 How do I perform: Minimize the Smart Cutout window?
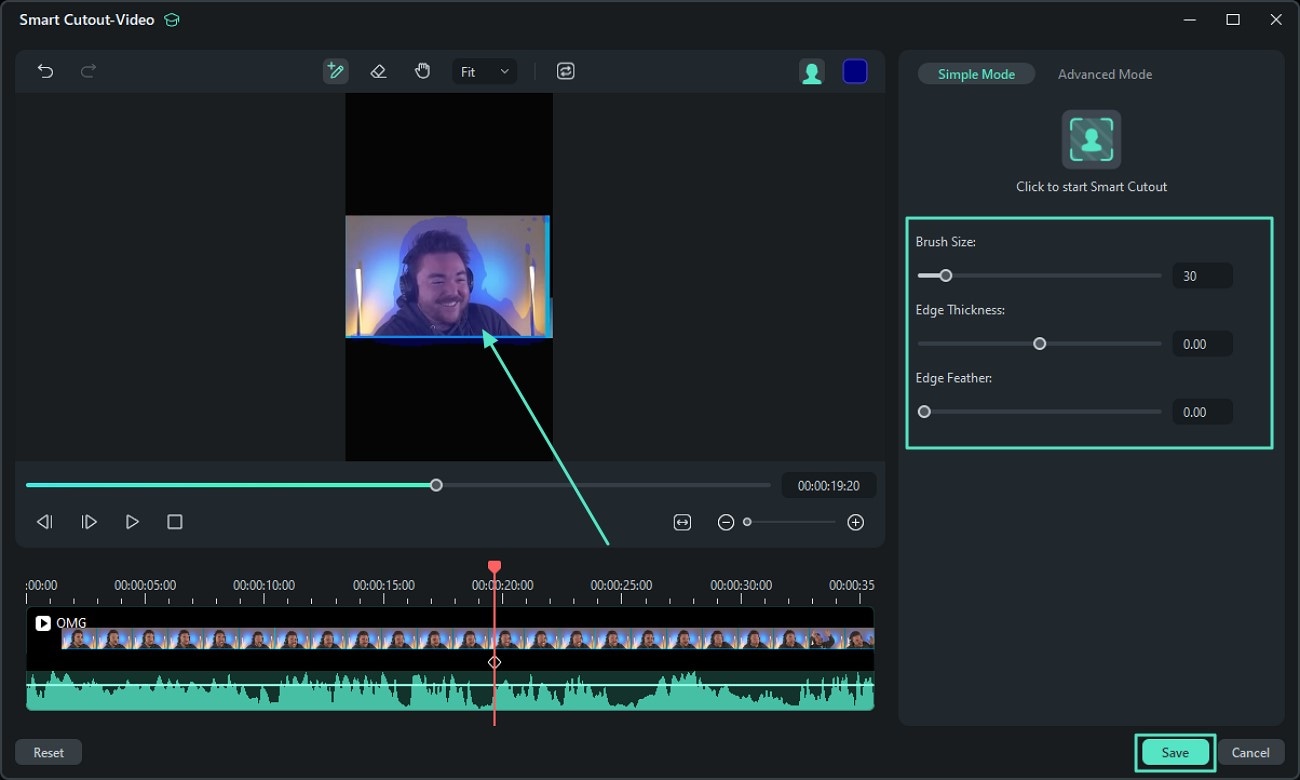point(1190,20)
